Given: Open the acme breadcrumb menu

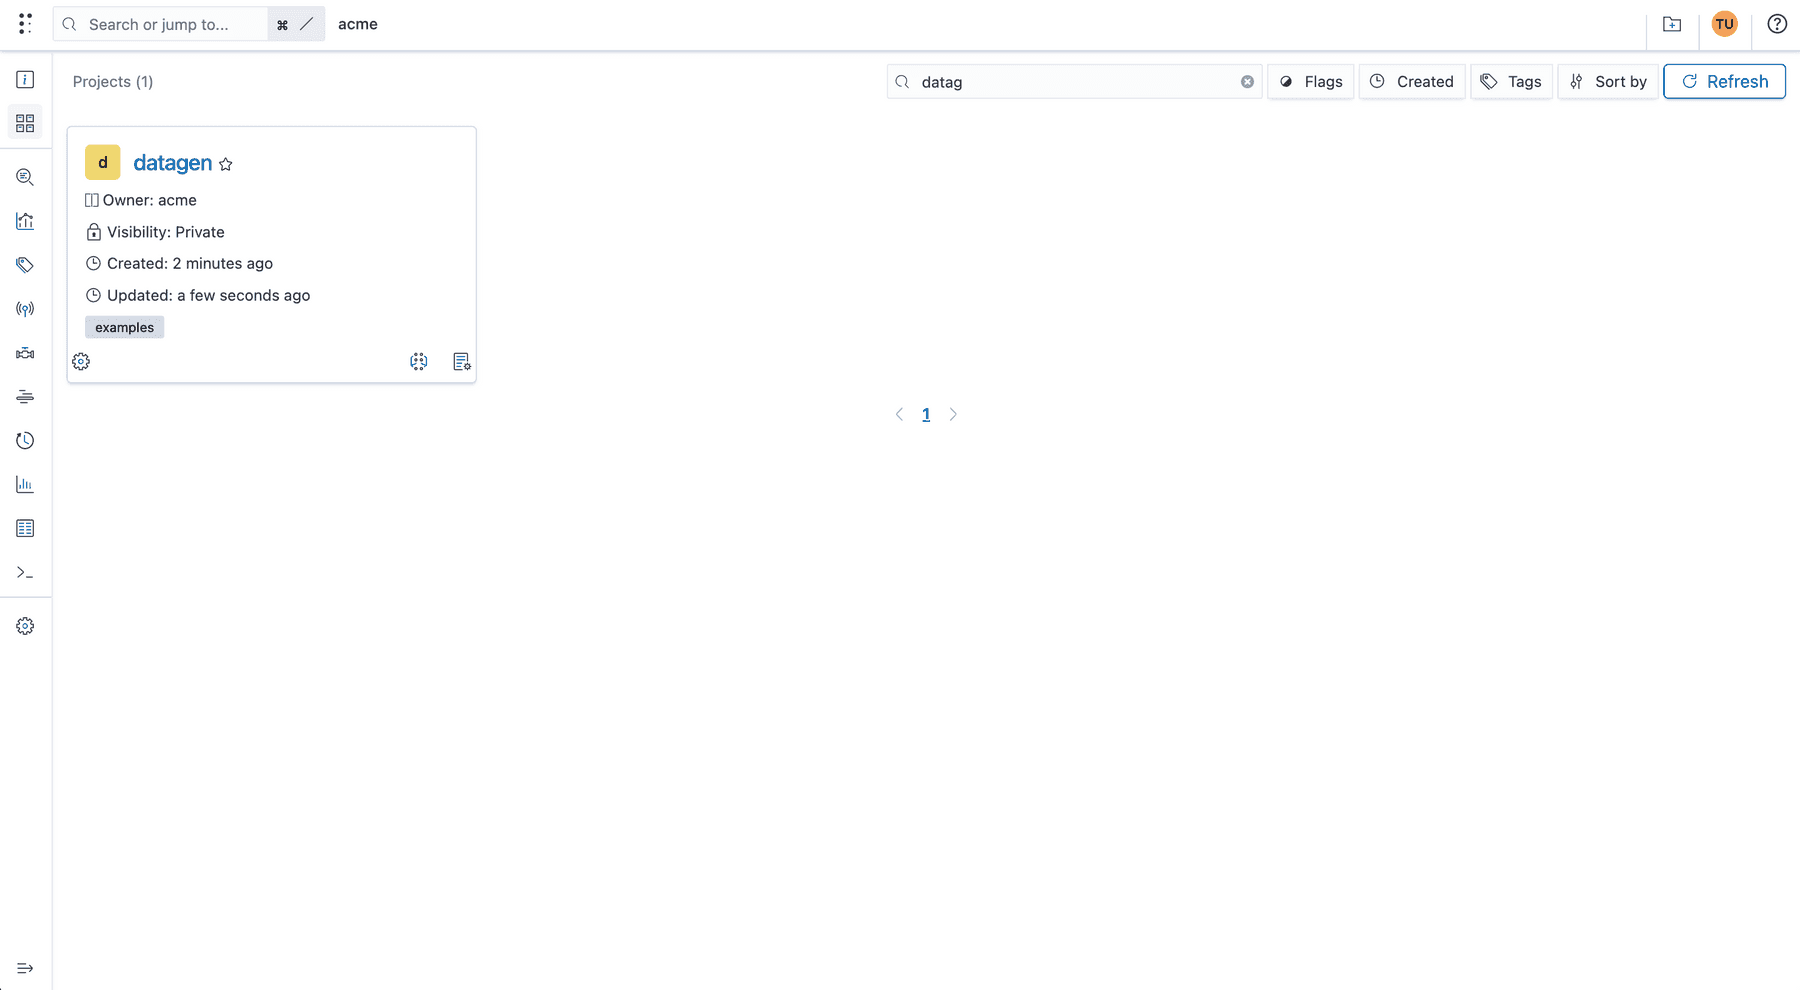Looking at the screenshot, I should 358,24.
